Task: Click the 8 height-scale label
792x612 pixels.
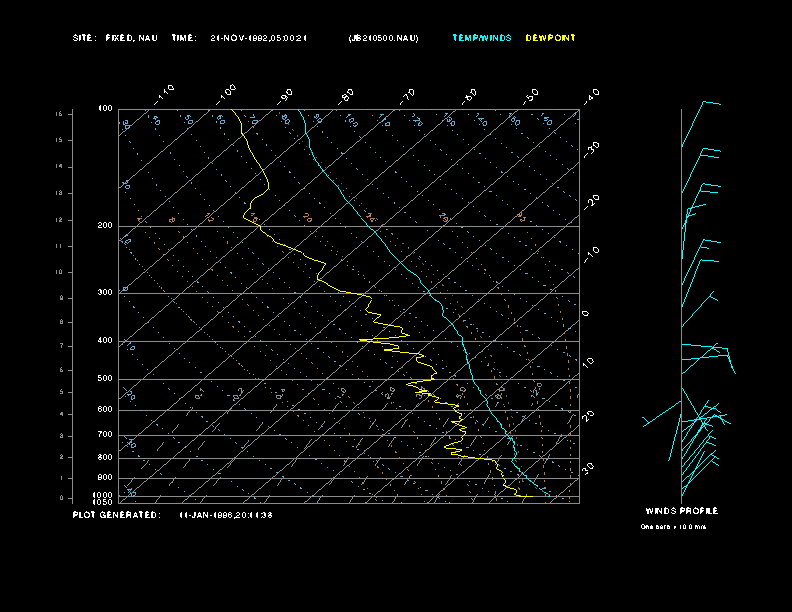Action: pos(62,322)
